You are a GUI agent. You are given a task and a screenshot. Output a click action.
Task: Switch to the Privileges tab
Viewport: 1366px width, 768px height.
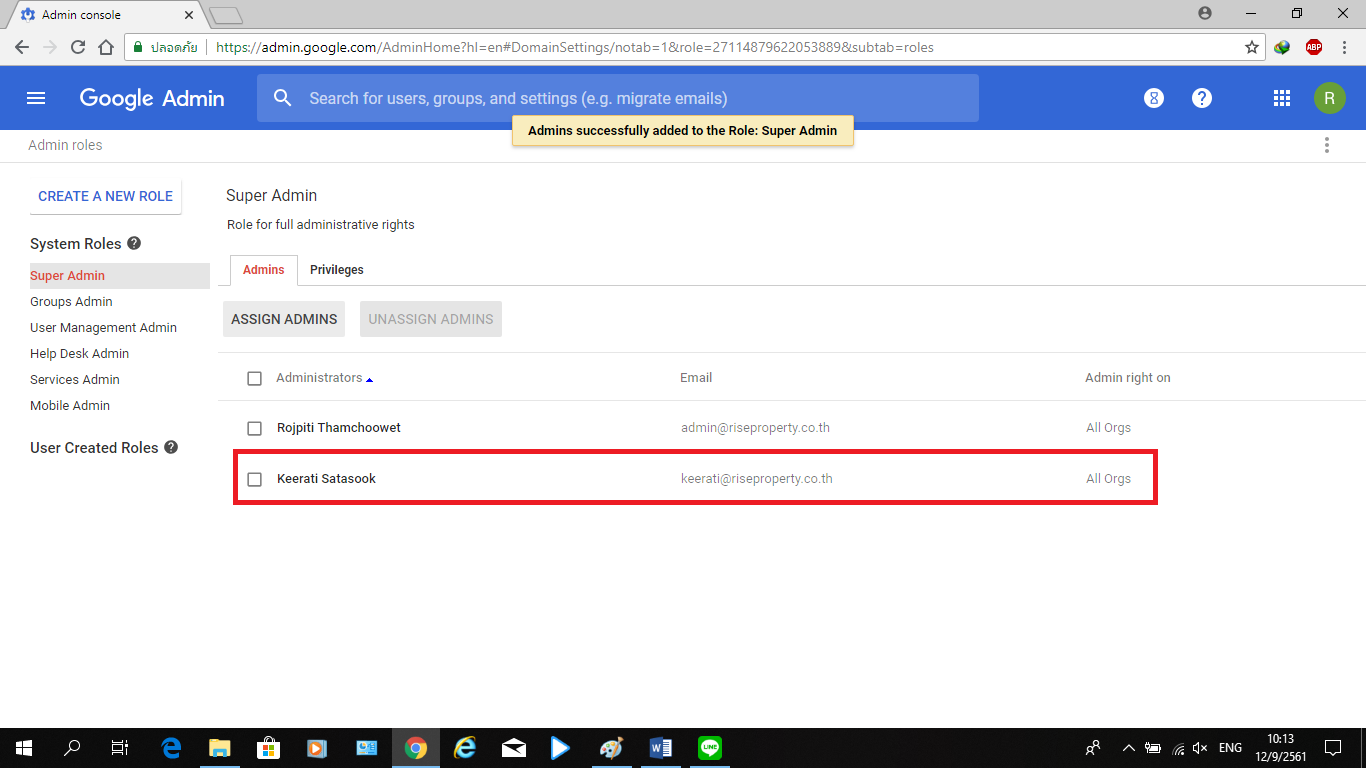tap(336, 270)
